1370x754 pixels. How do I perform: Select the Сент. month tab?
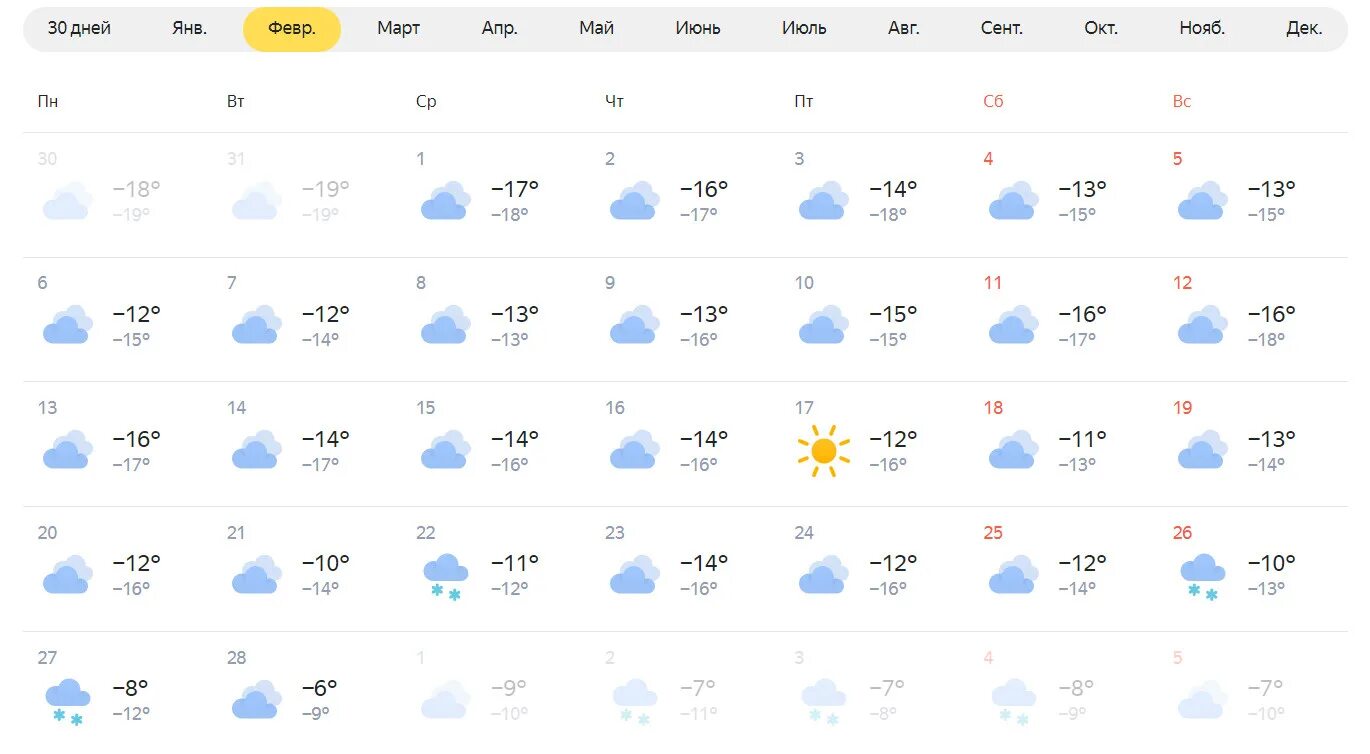point(1001,28)
